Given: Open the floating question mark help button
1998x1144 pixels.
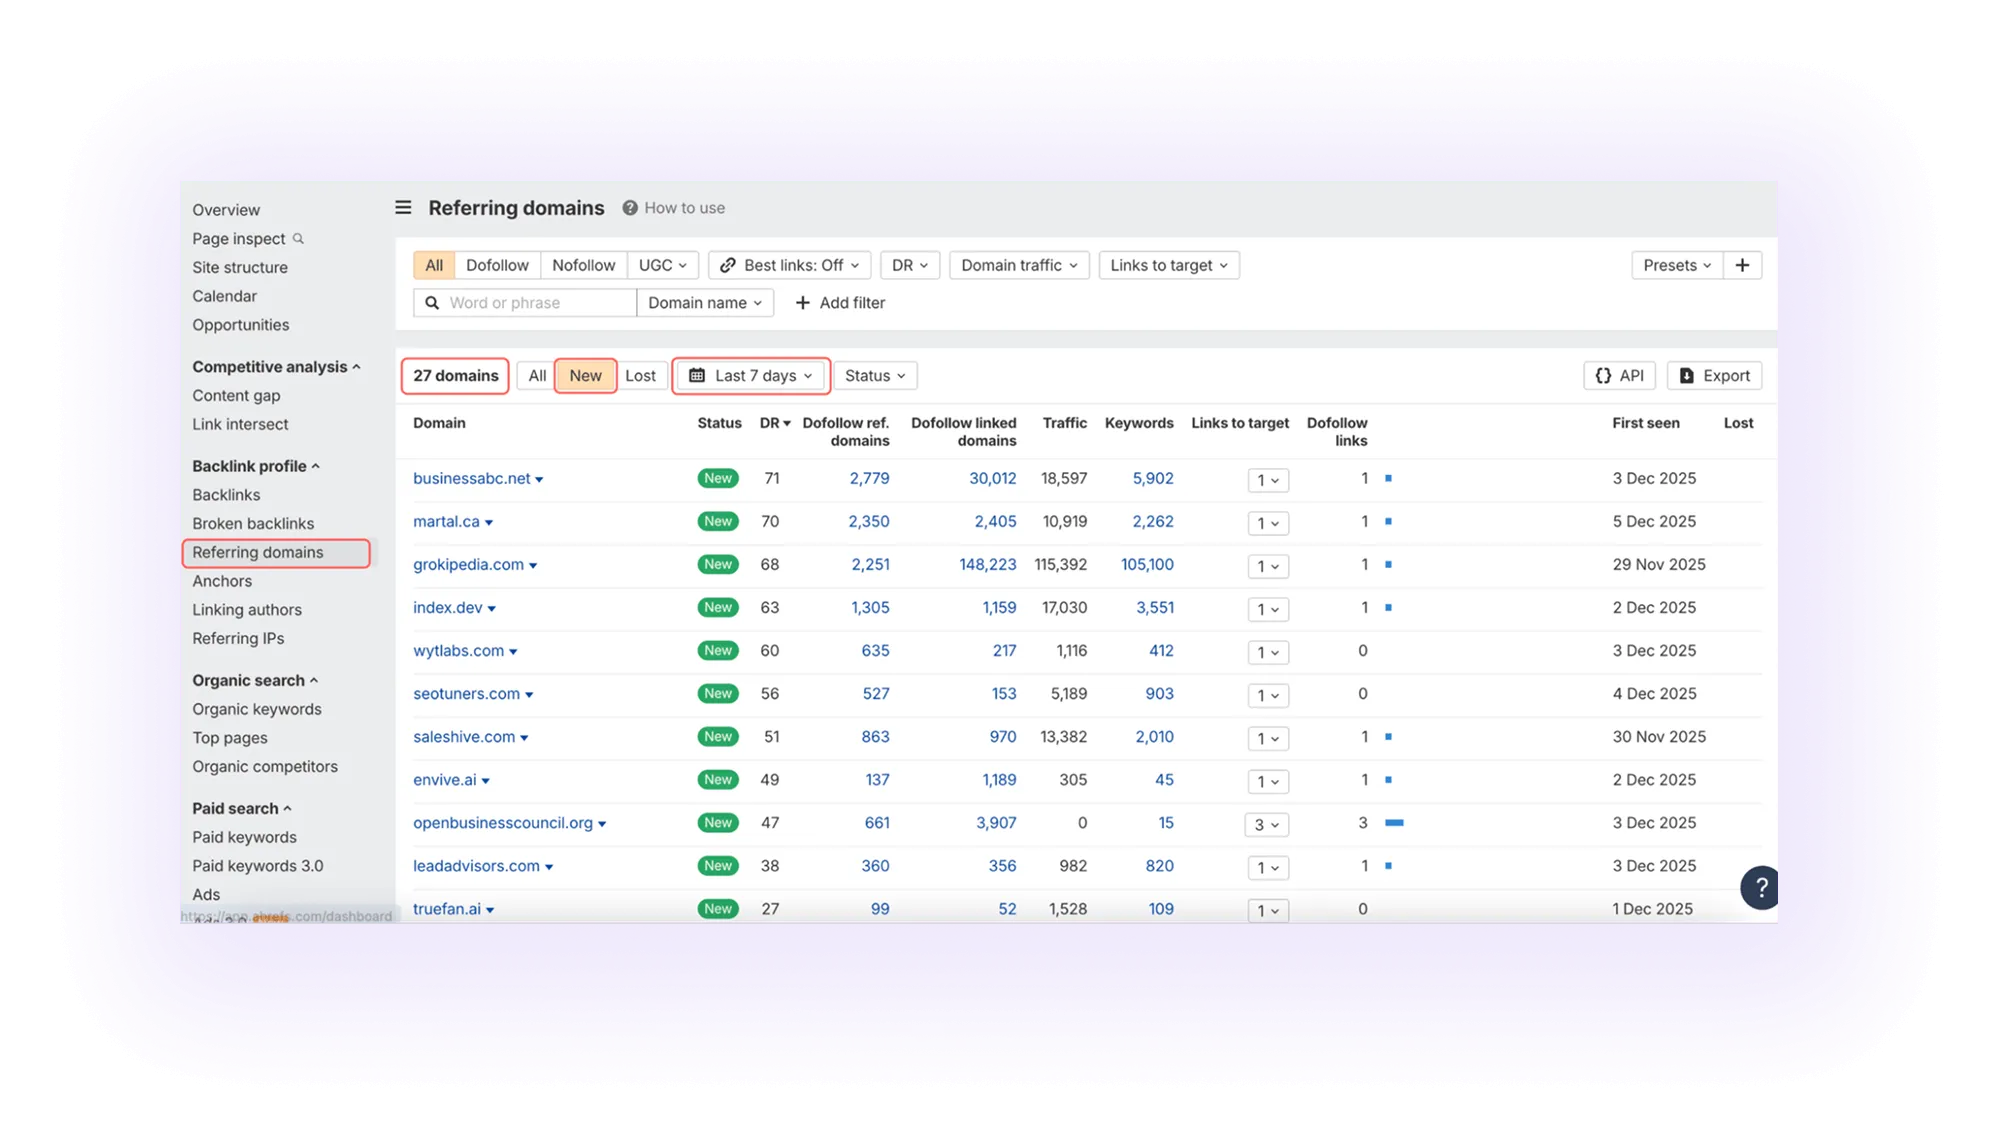Looking at the screenshot, I should [1761, 887].
